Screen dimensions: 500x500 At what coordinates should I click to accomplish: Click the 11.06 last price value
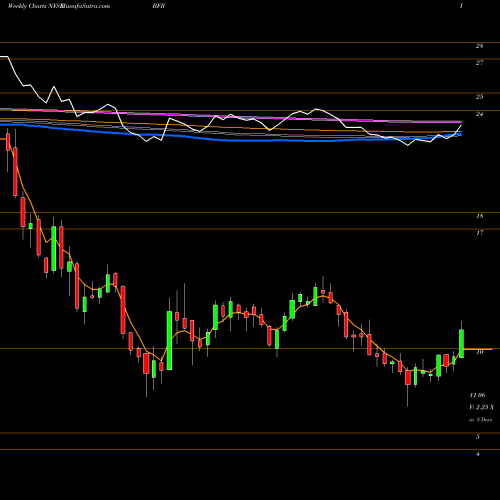point(477,395)
